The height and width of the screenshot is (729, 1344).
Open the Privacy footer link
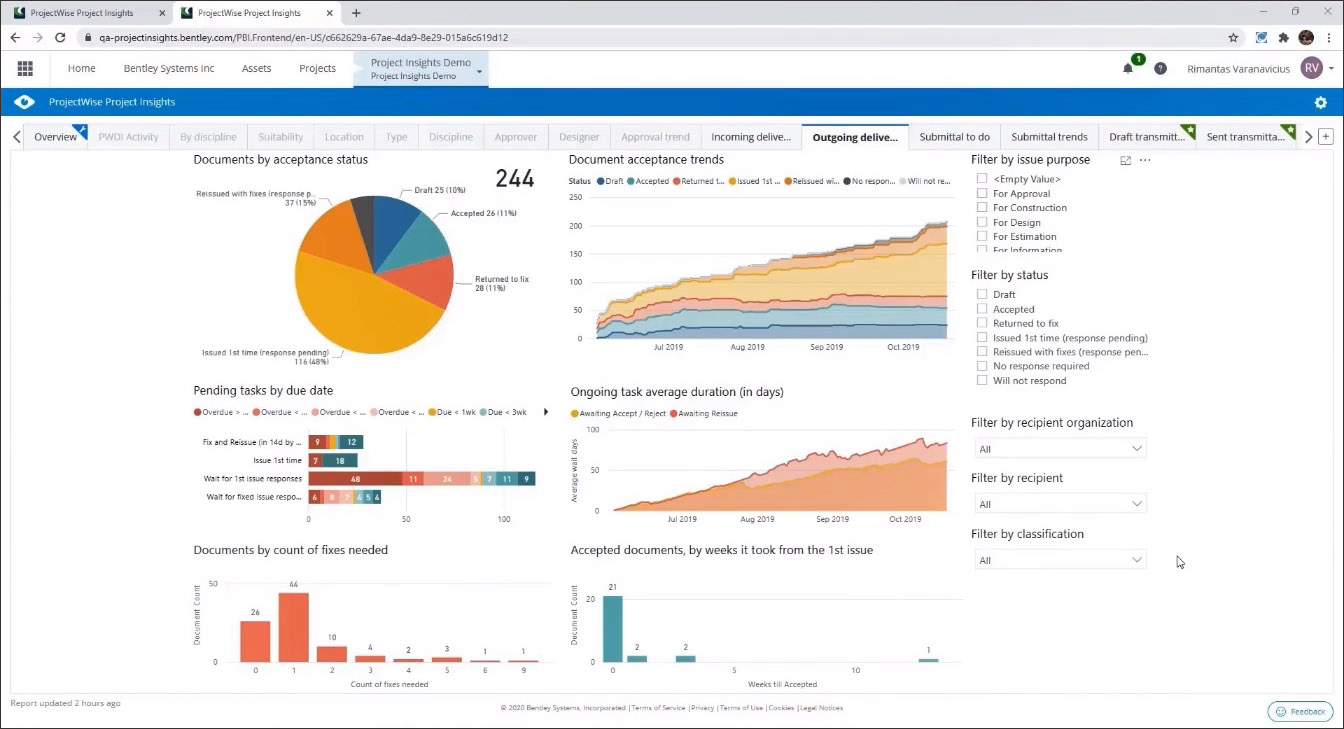click(x=702, y=708)
